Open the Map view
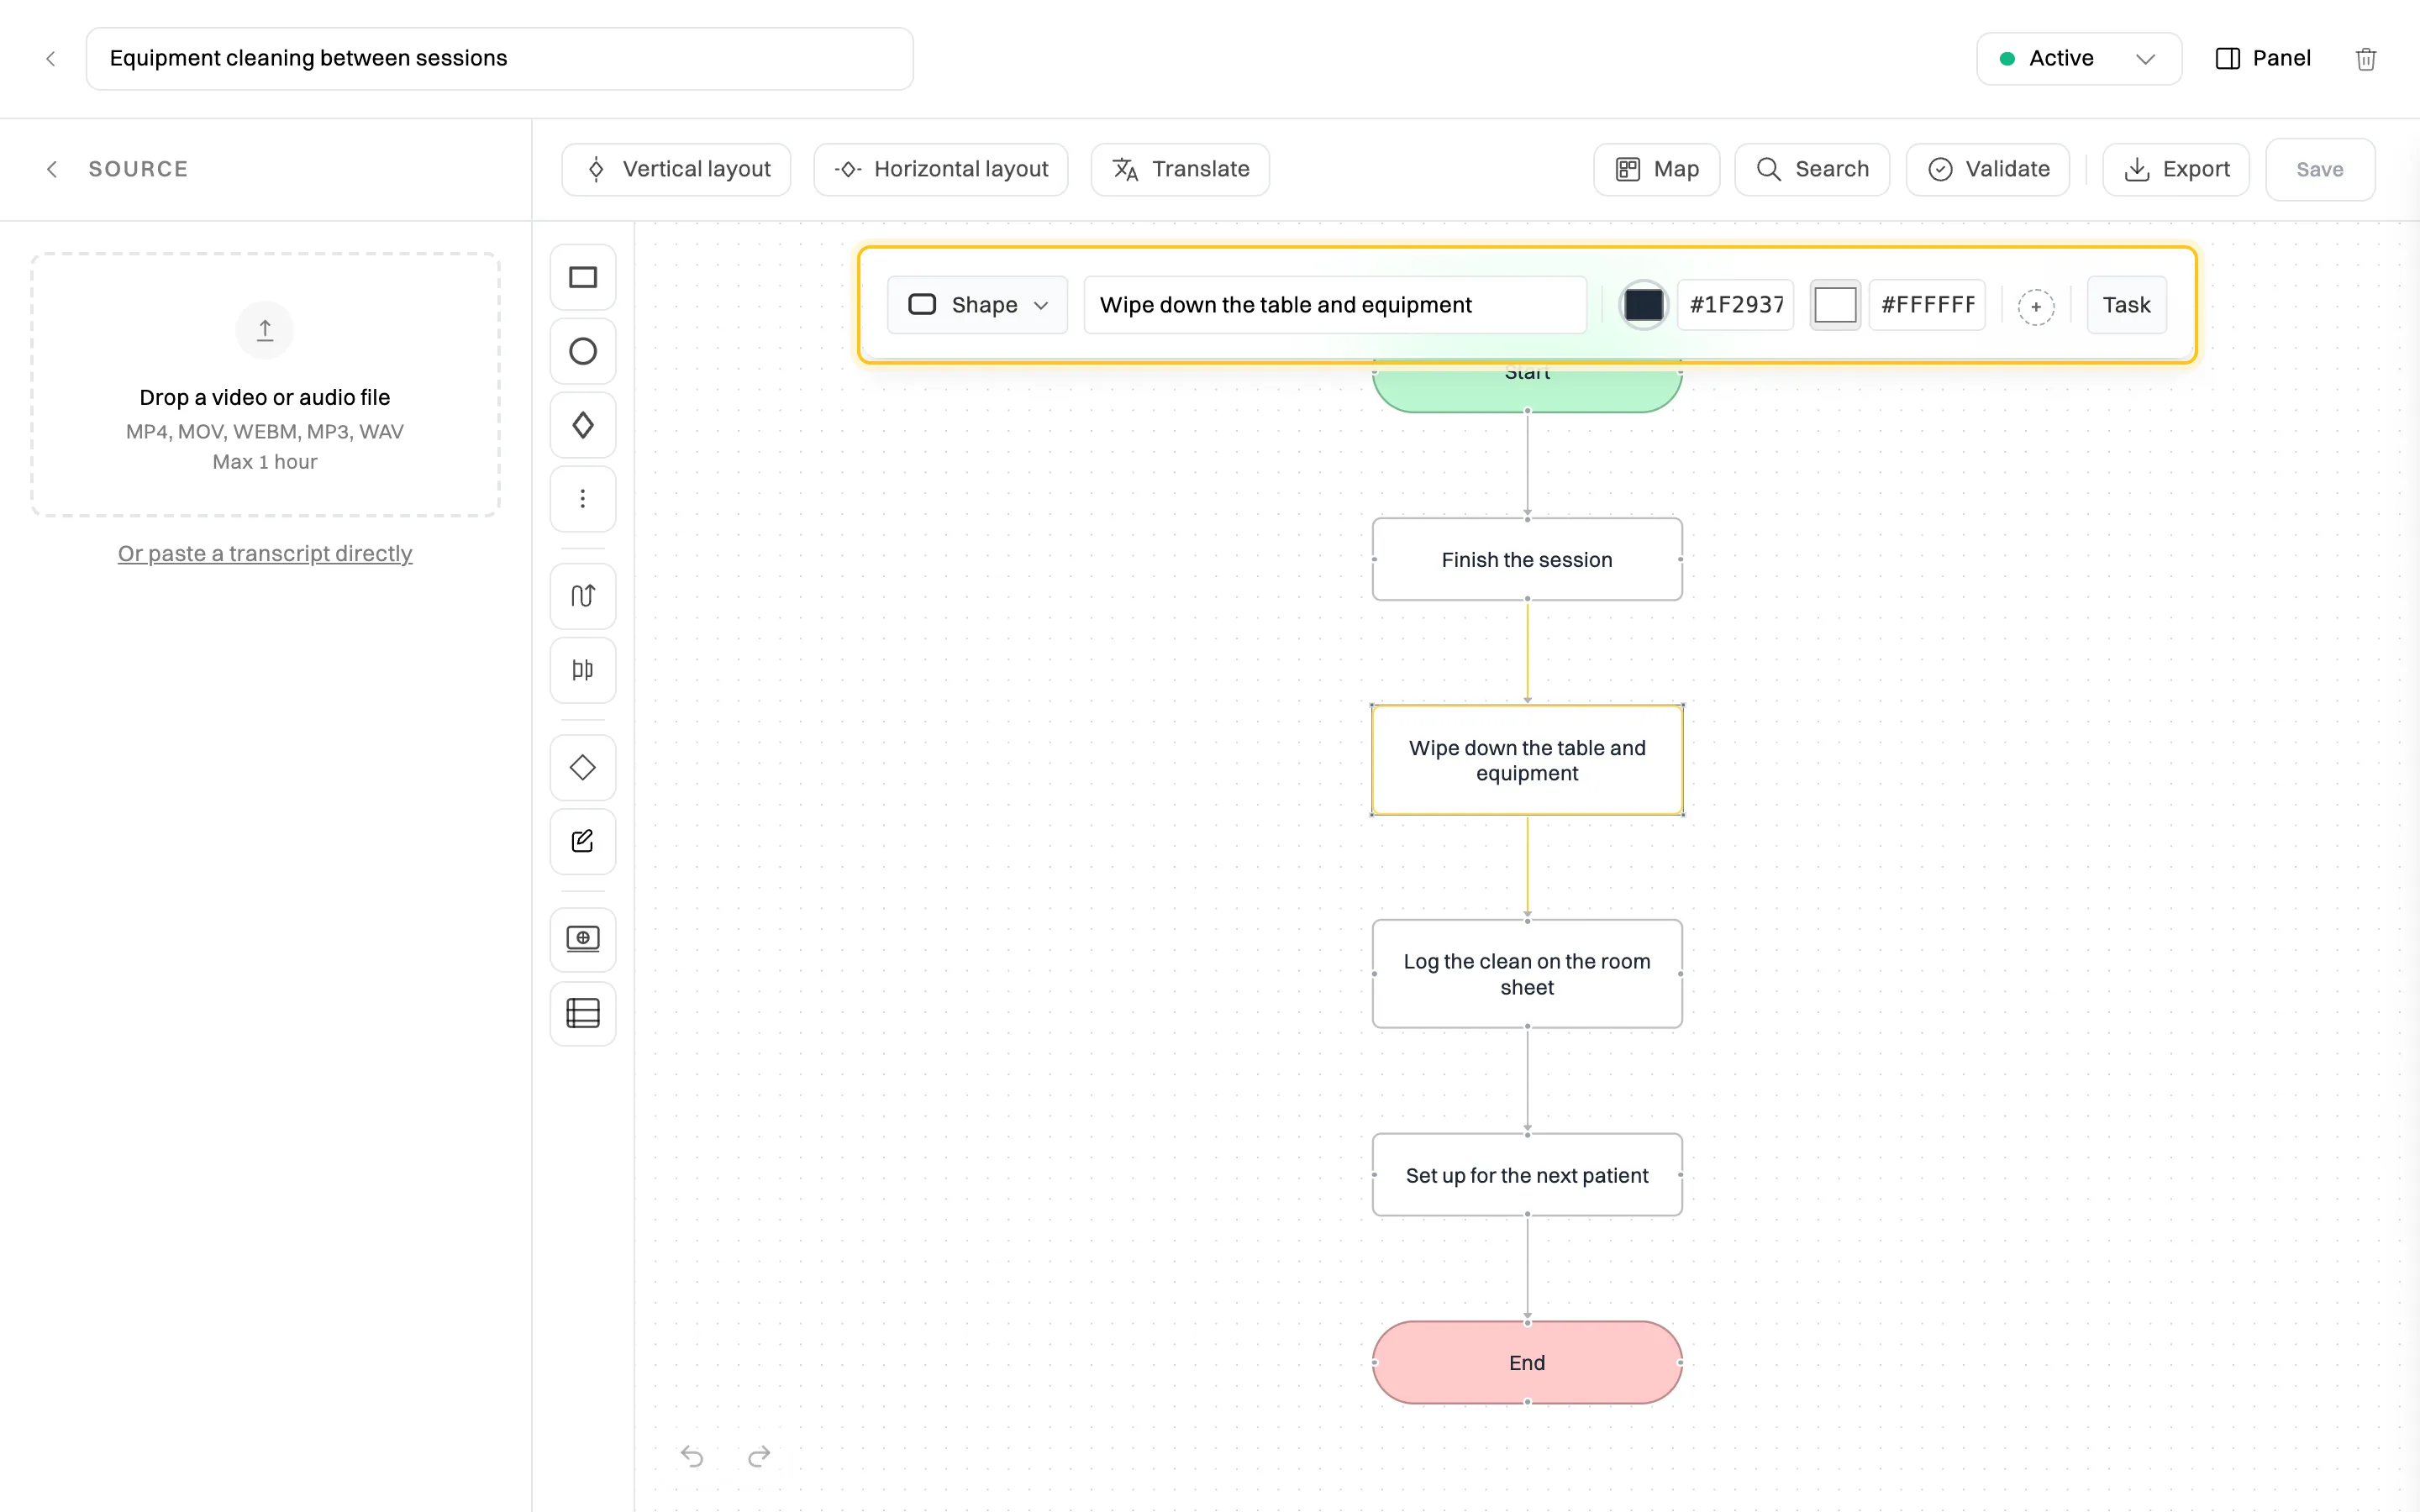This screenshot has width=2420, height=1512. coord(1657,169)
